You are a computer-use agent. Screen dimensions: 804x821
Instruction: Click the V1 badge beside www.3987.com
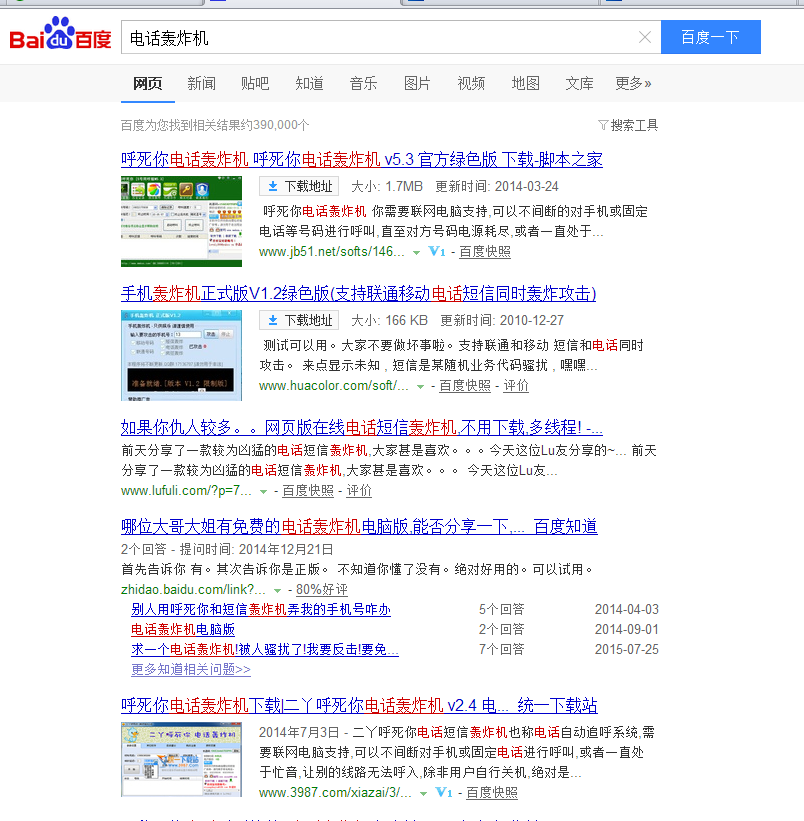(x=444, y=793)
